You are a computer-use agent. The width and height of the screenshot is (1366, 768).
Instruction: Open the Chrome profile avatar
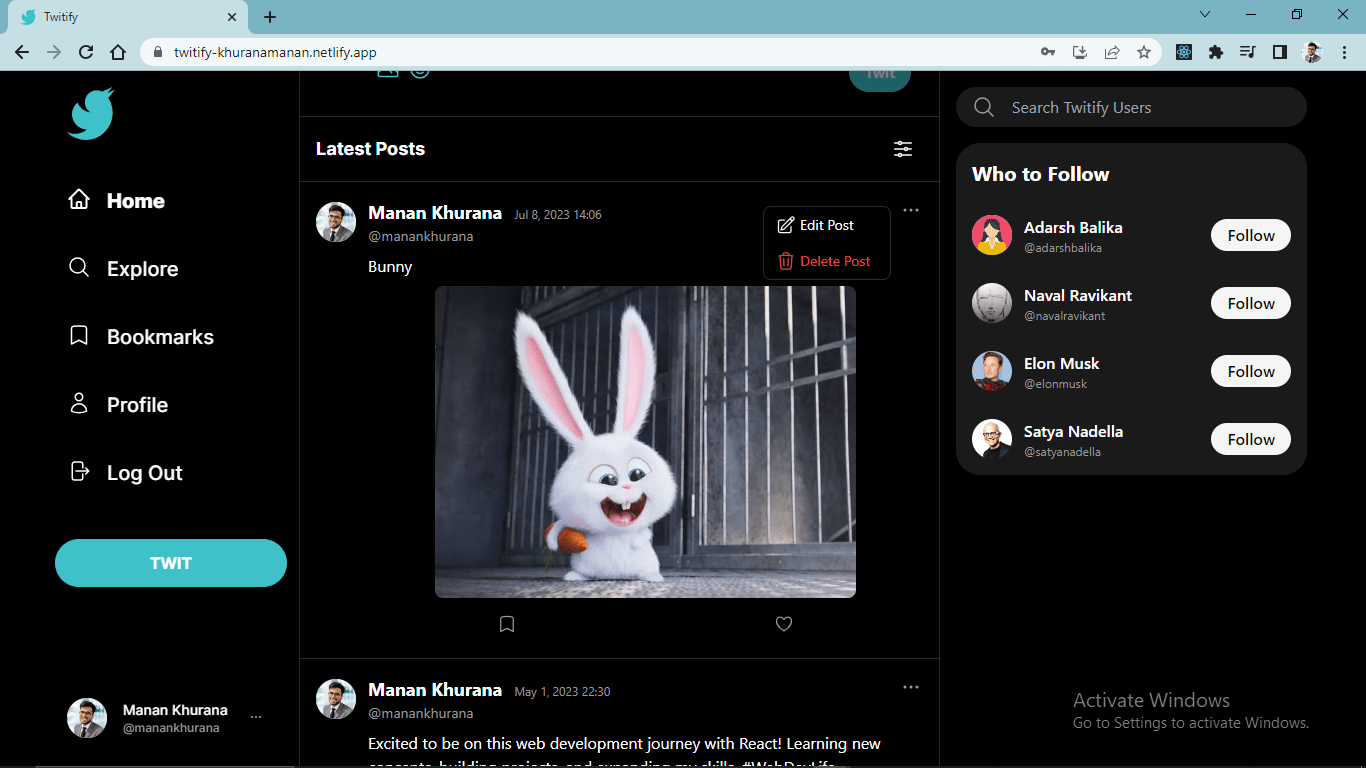click(1312, 52)
